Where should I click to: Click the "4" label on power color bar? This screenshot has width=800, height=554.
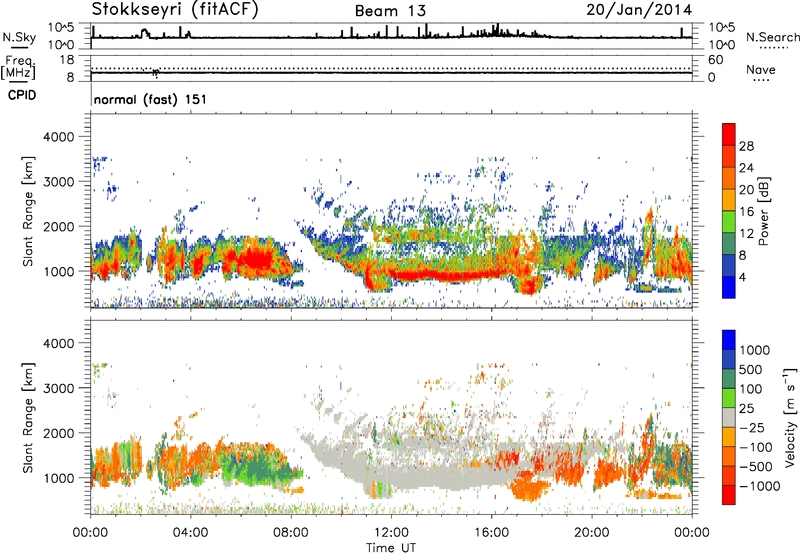742,278
